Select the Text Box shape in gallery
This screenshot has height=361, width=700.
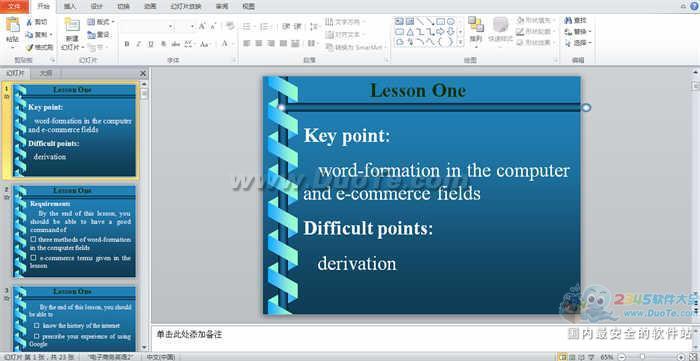pyautogui.click(x=399, y=21)
